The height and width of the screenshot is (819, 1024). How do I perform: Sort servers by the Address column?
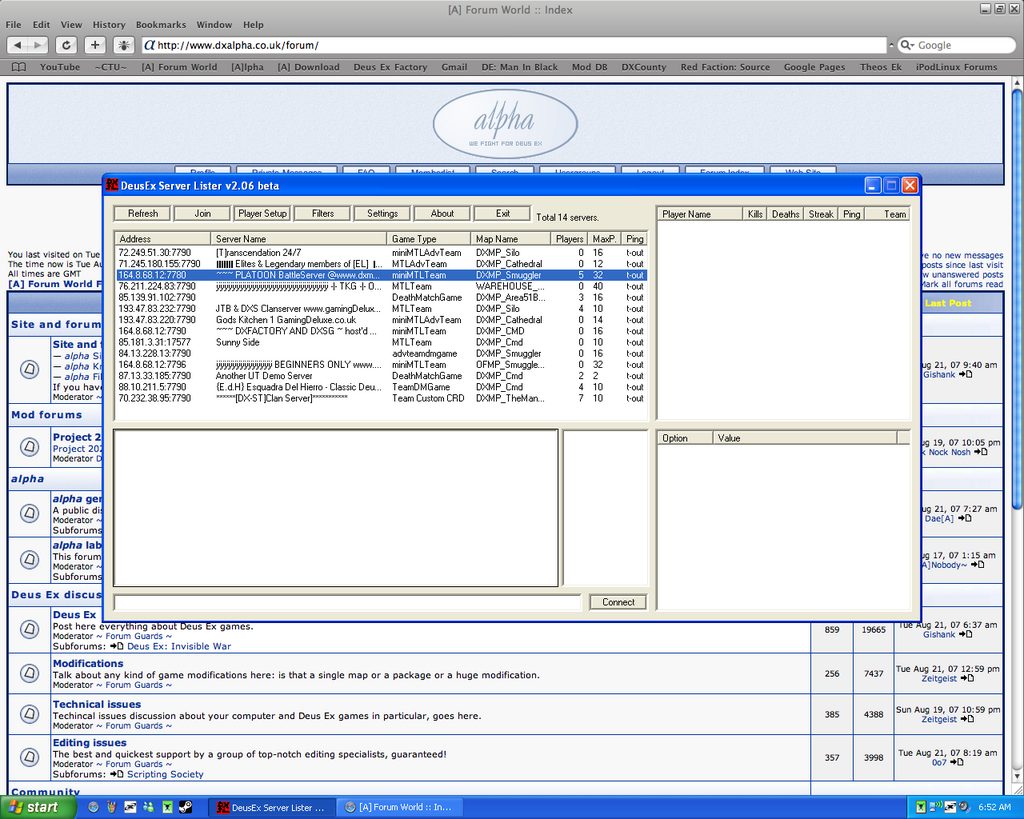click(x=163, y=239)
